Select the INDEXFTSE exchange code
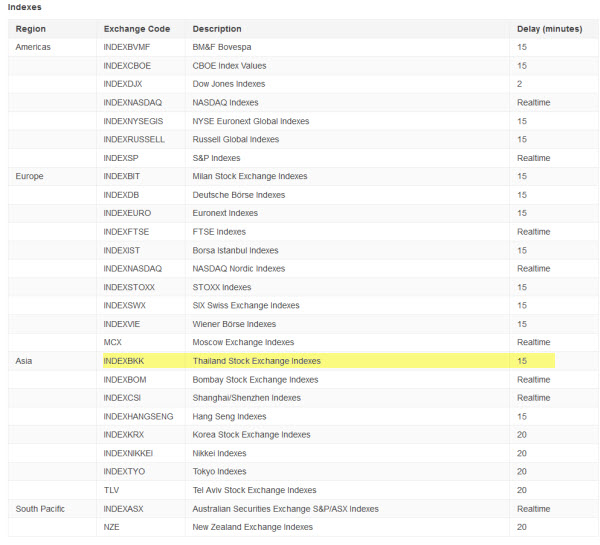 click(126, 232)
